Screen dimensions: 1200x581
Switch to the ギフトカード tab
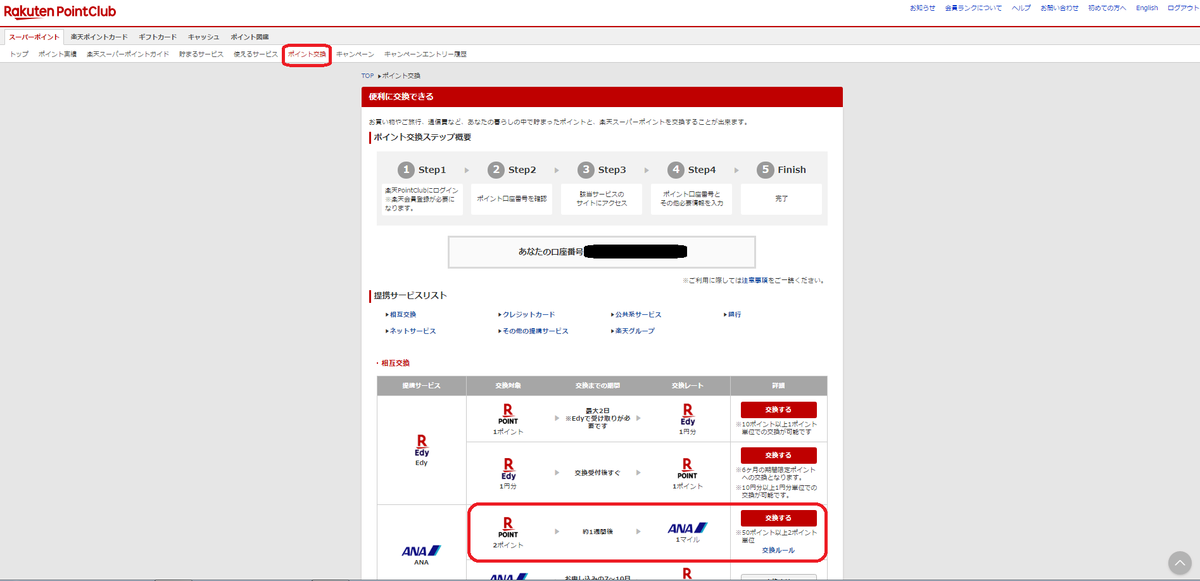tap(158, 36)
